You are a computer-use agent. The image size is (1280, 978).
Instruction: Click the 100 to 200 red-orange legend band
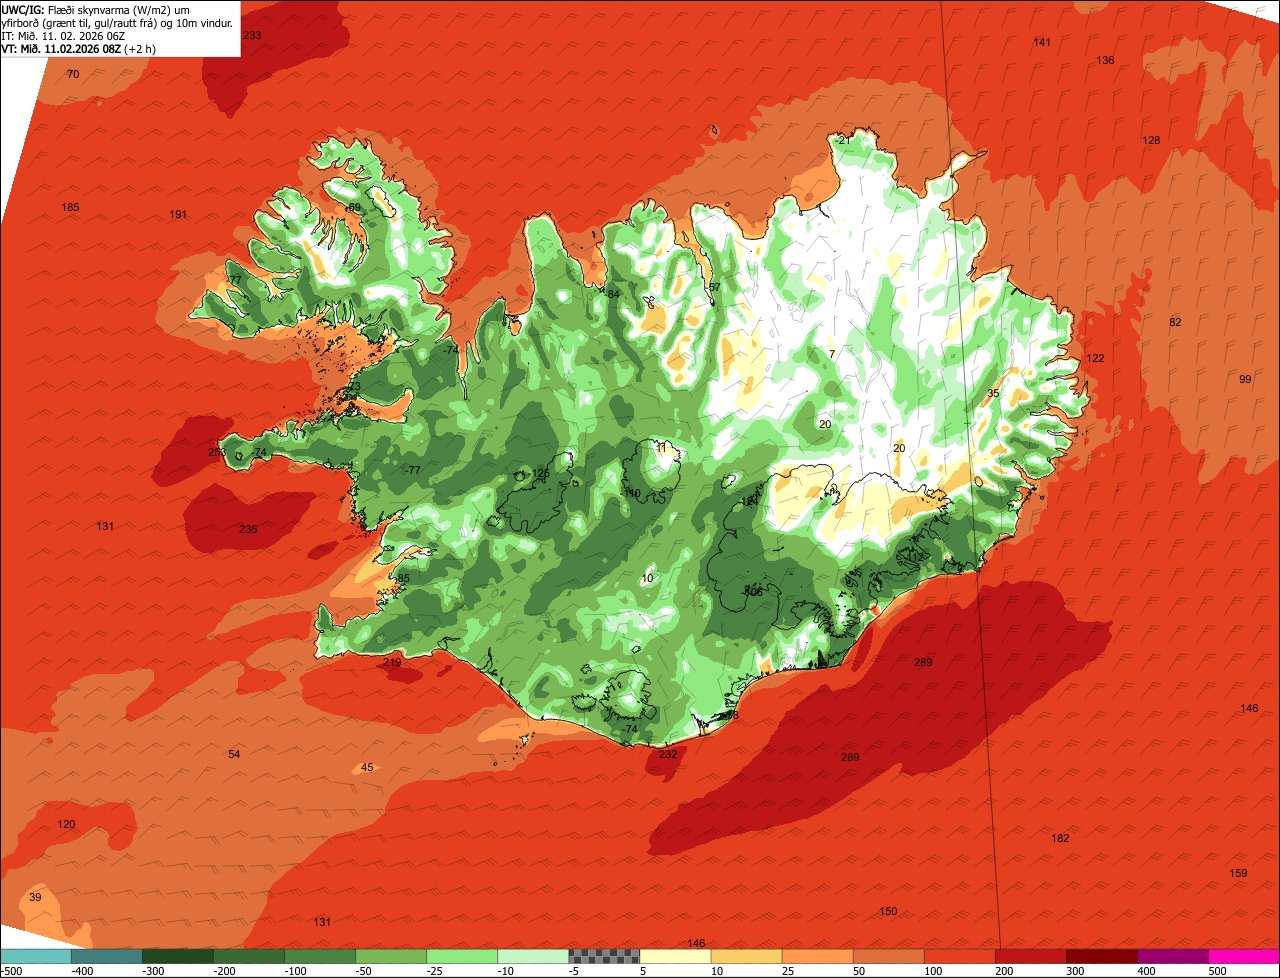tap(959, 956)
